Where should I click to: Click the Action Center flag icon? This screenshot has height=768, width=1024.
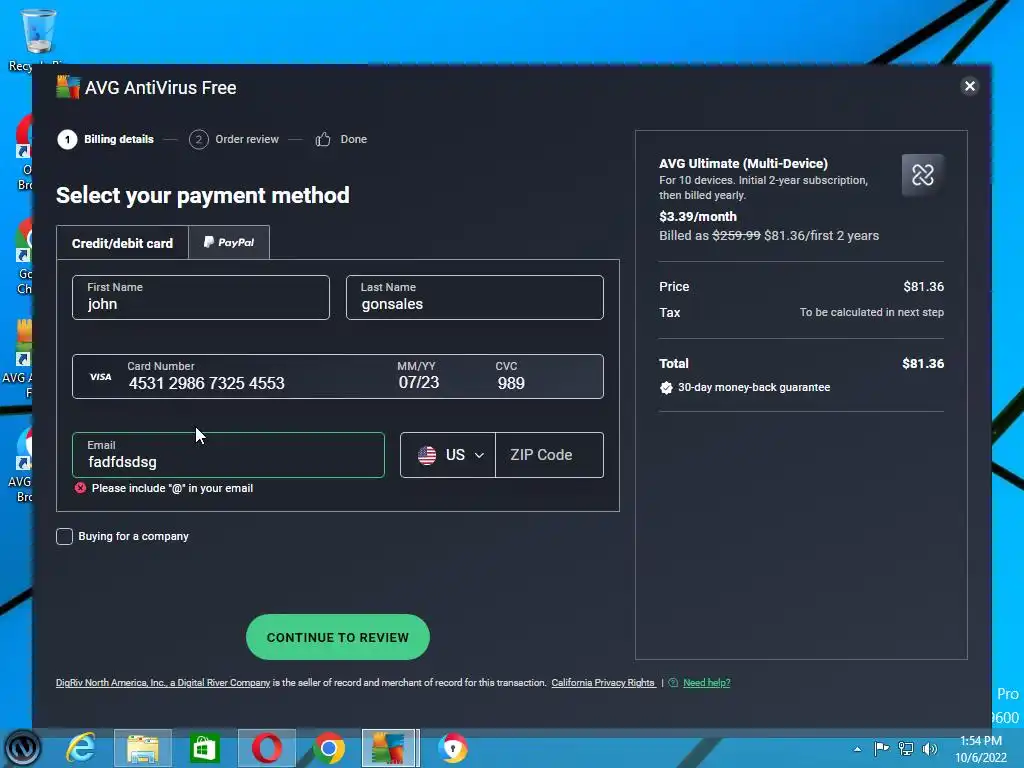(x=881, y=748)
